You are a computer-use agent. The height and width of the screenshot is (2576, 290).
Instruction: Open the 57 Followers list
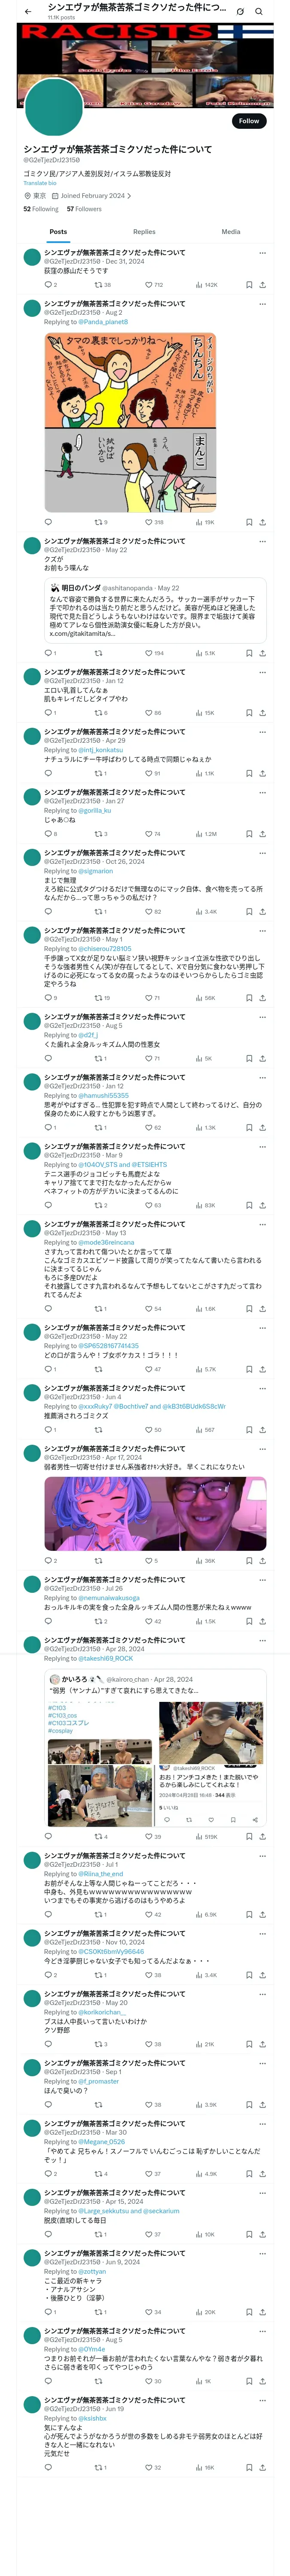[x=84, y=209]
